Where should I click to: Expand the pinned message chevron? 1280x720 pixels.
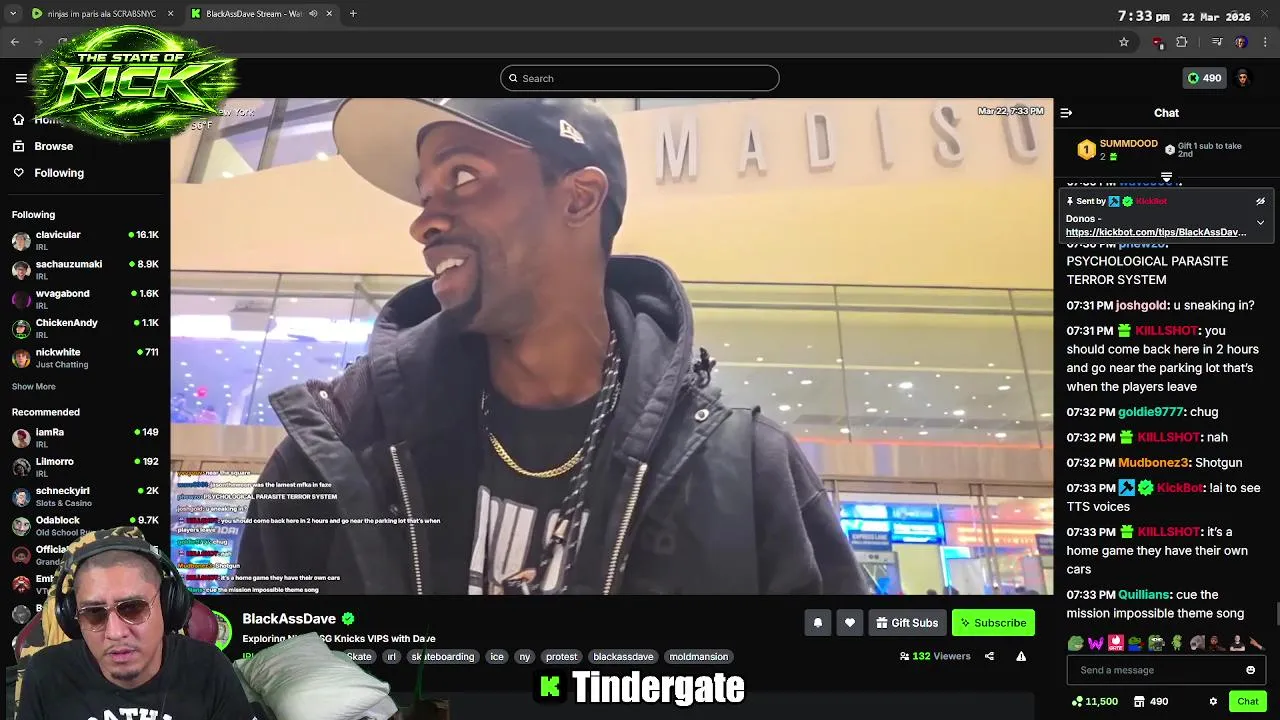pyautogui.click(x=1260, y=222)
